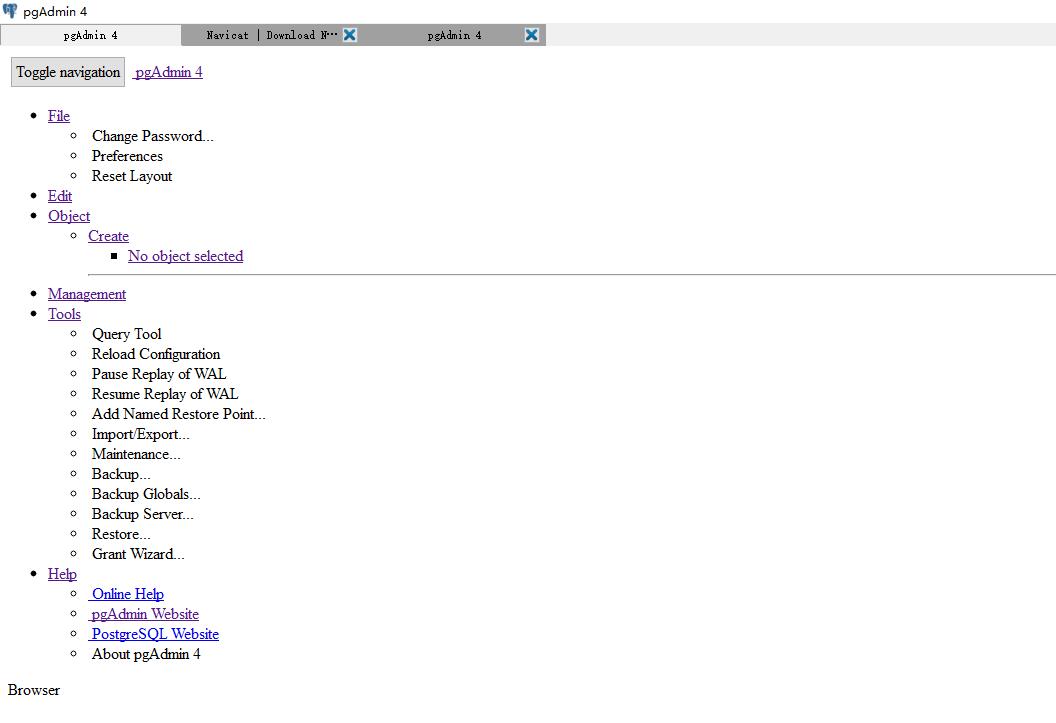Launch Query Tool entry
Image resolution: width=1056 pixels, height=723 pixels.
pyautogui.click(x=127, y=335)
